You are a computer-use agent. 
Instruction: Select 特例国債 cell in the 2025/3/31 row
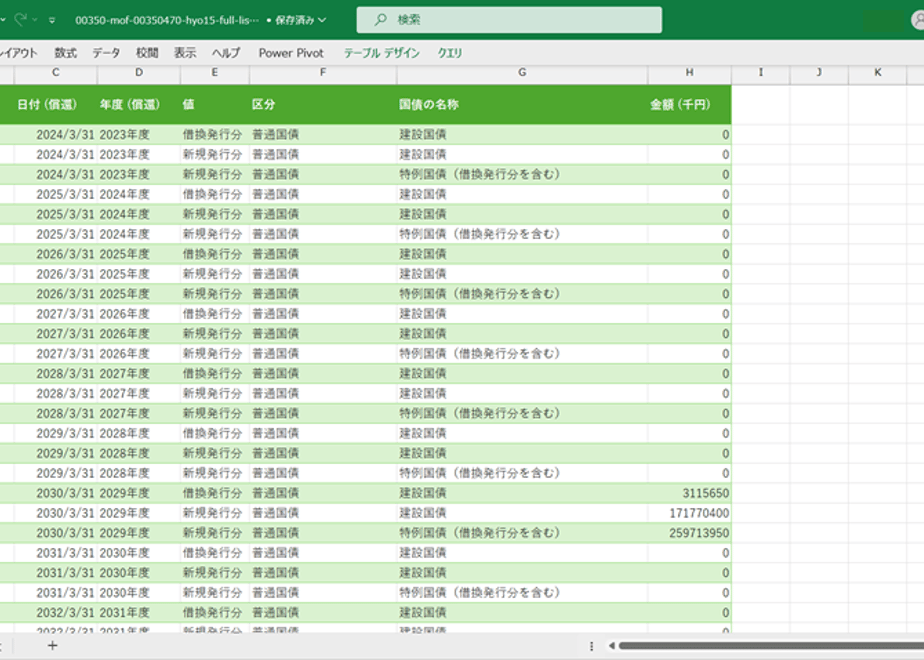pos(522,235)
